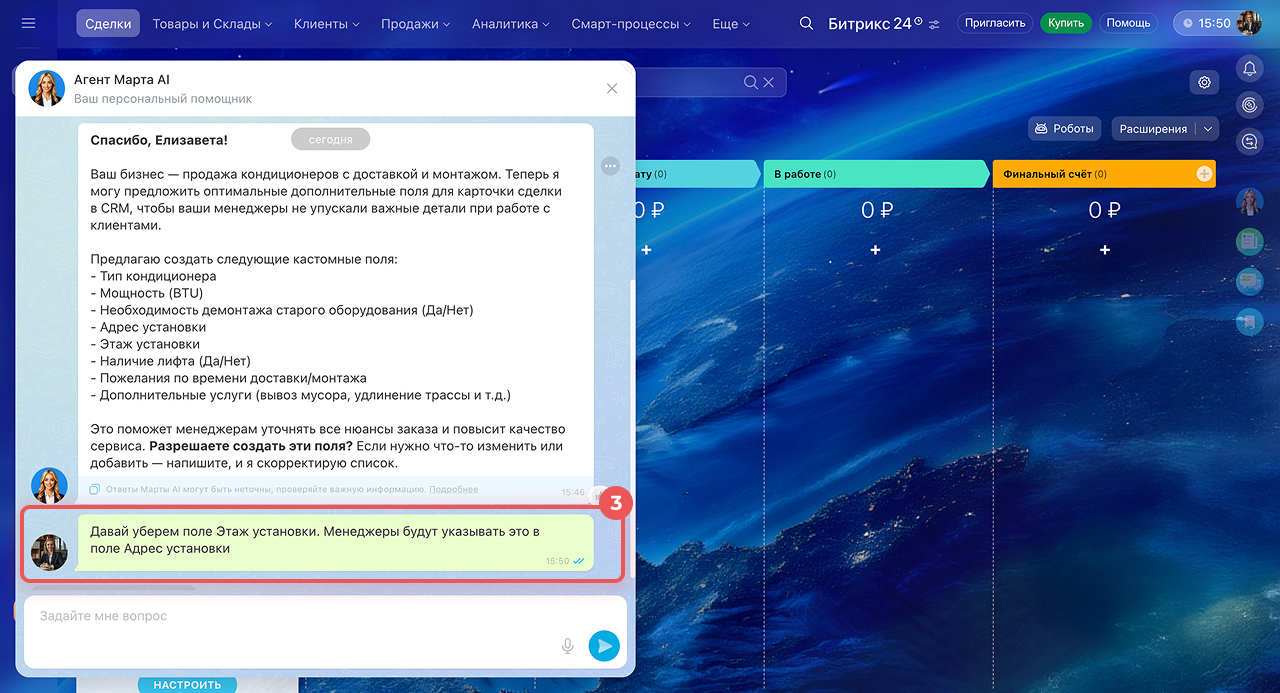Click Marta AI avatar in chat header

pyautogui.click(x=46, y=89)
